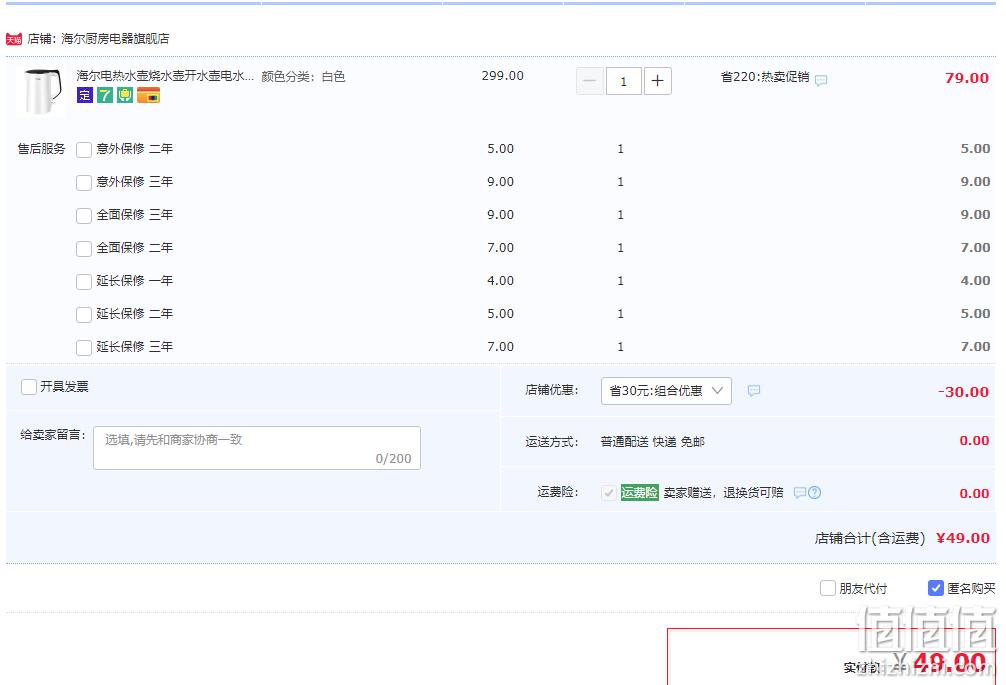The width and height of the screenshot is (1006, 685).
Task: Click the question mark help icon for 运费险
Action: [x=815, y=493]
